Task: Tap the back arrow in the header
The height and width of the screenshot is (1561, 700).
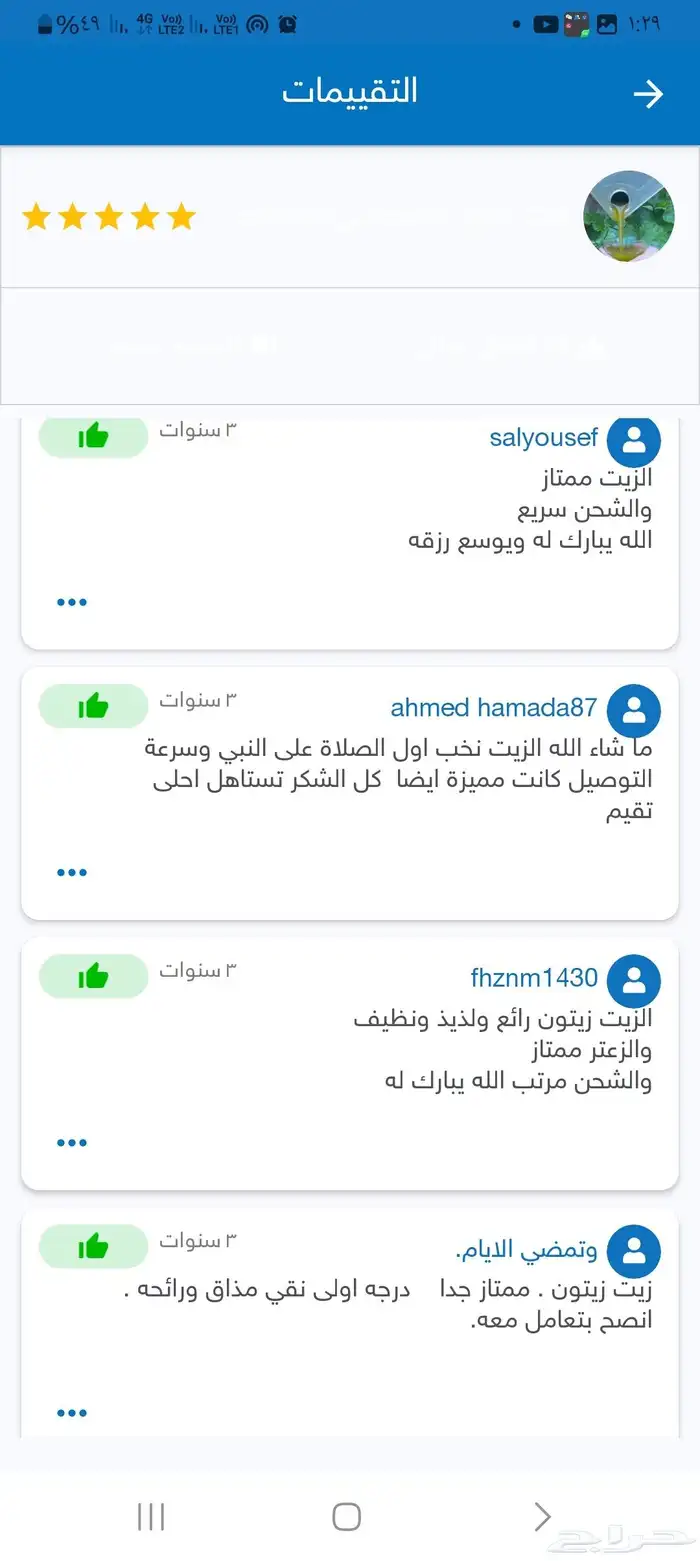Action: (650, 93)
